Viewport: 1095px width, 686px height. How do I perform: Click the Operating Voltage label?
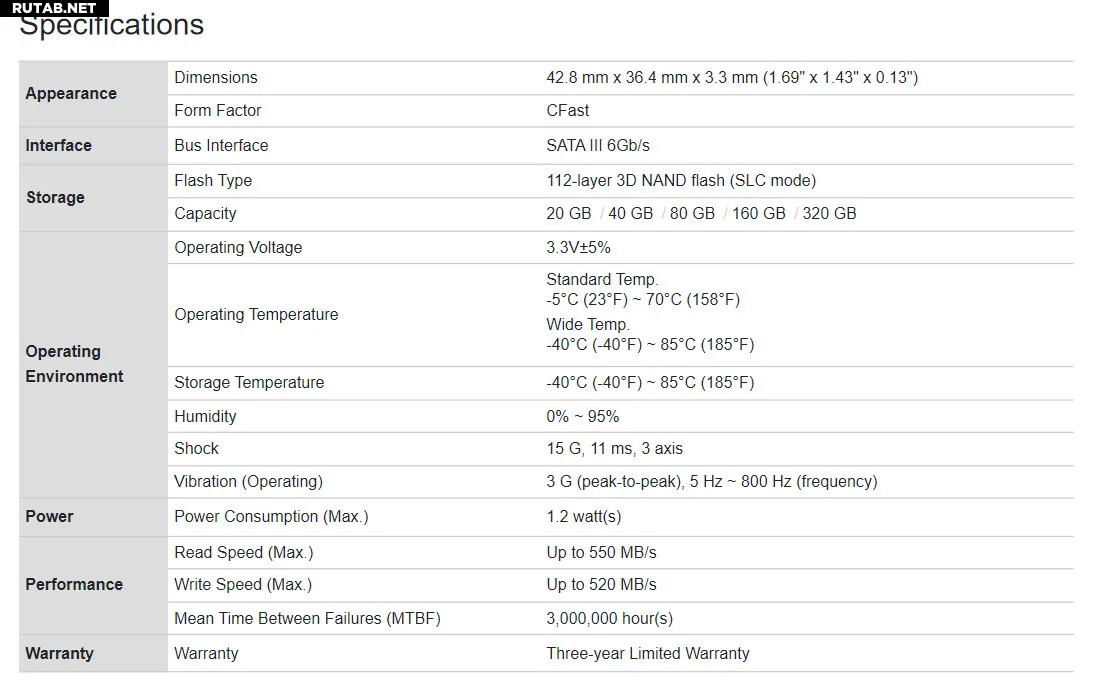pyautogui.click(x=237, y=248)
